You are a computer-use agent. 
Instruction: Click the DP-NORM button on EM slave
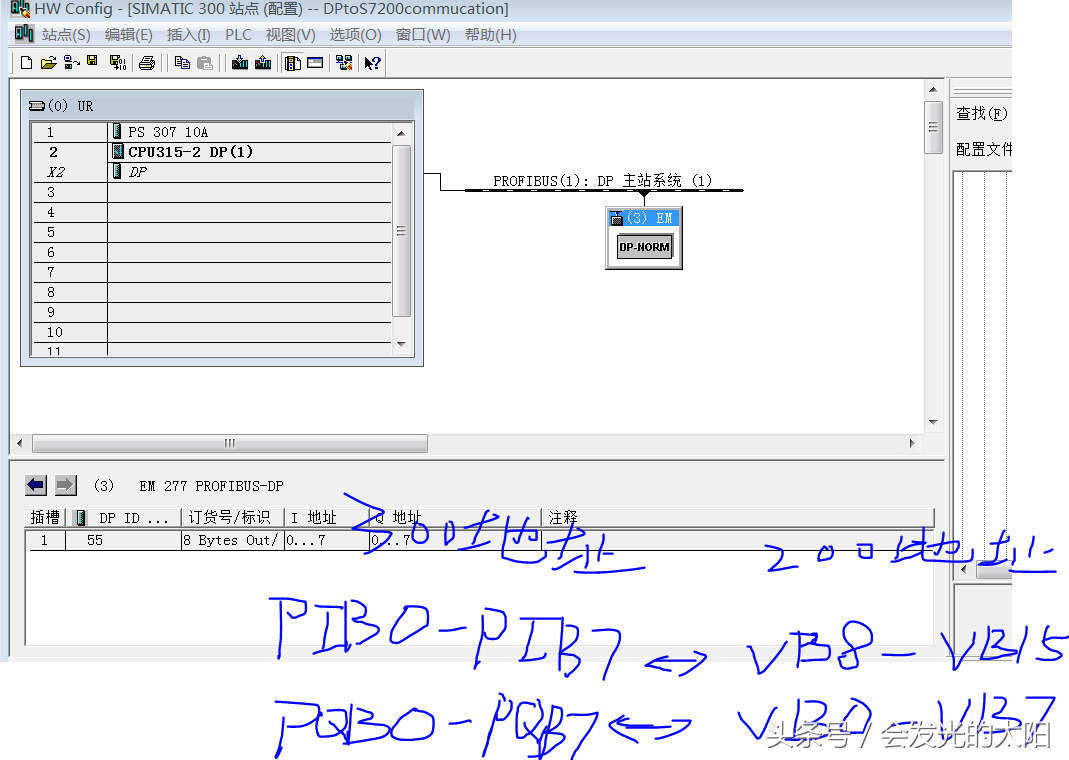click(x=644, y=247)
